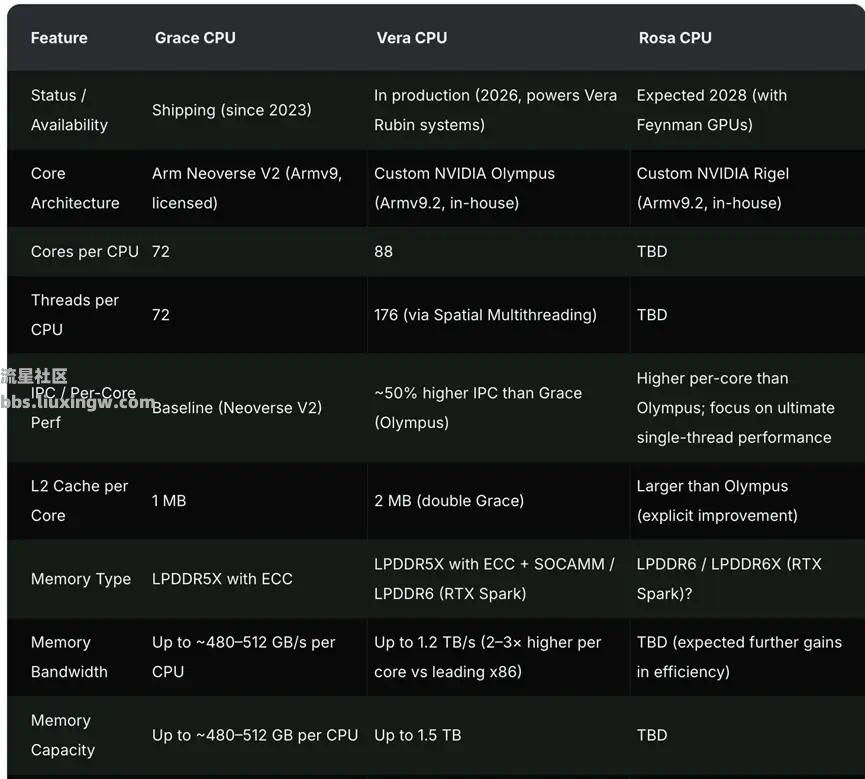Click '2 MB (double Grace)' cell
This screenshot has height=779, width=865.
[449, 500]
